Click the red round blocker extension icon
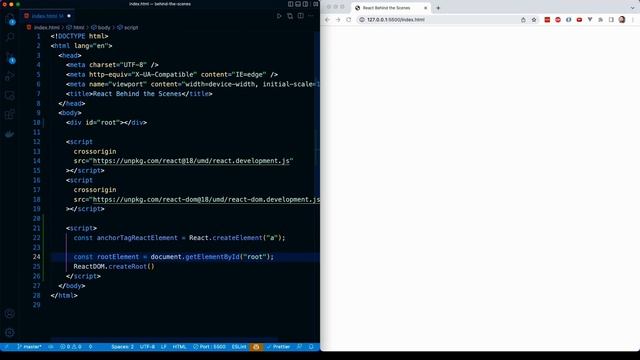Image resolution: width=640 pixels, height=360 pixels. (x=558, y=20)
